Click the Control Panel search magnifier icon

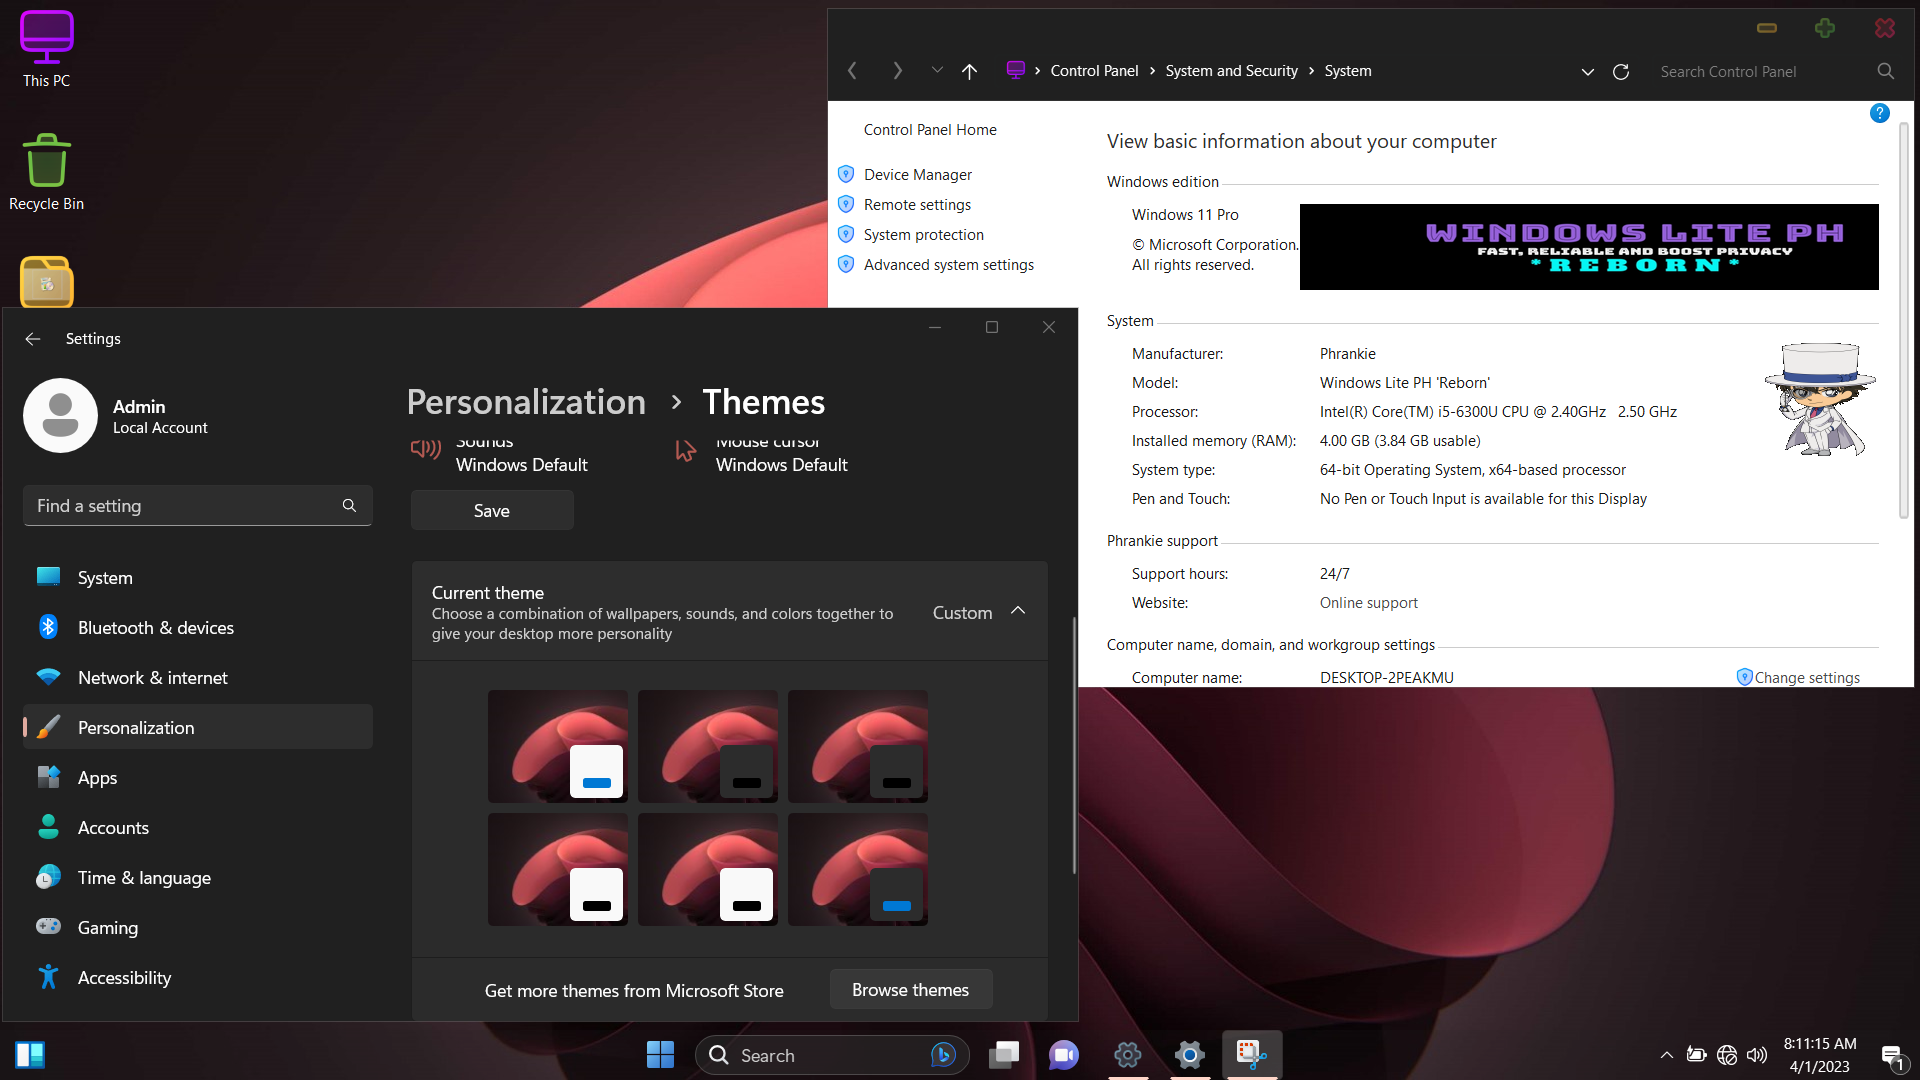(1885, 71)
